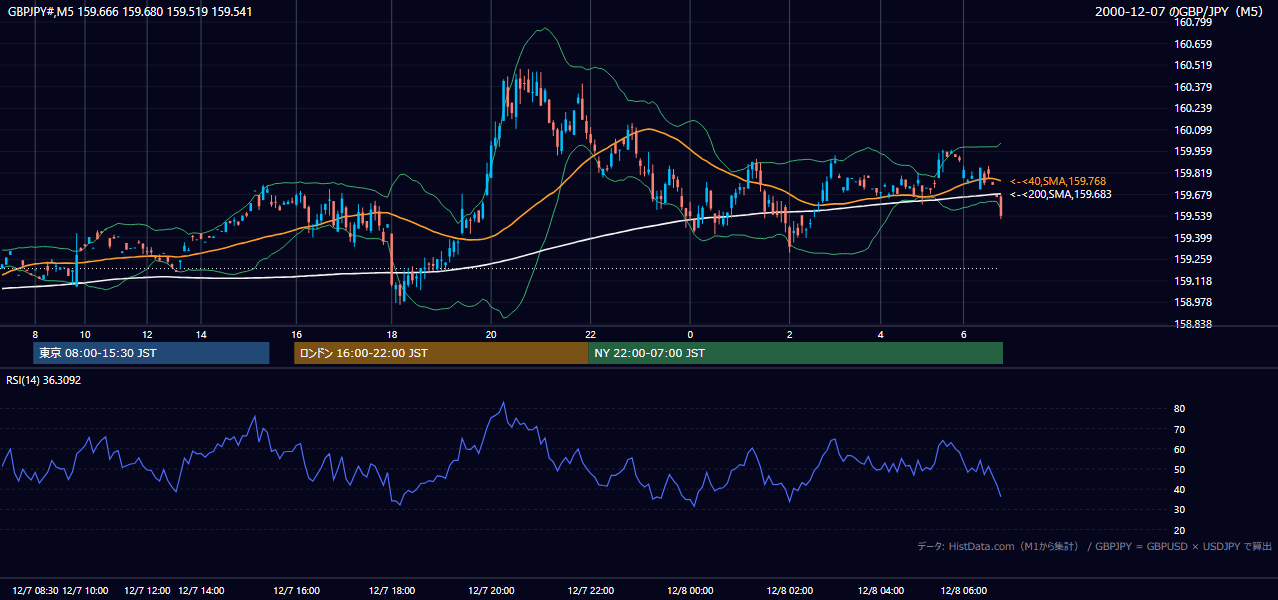Image resolution: width=1278 pixels, height=600 pixels.
Task: Click hour label 20 under the price chart
Action: pos(491,334)
